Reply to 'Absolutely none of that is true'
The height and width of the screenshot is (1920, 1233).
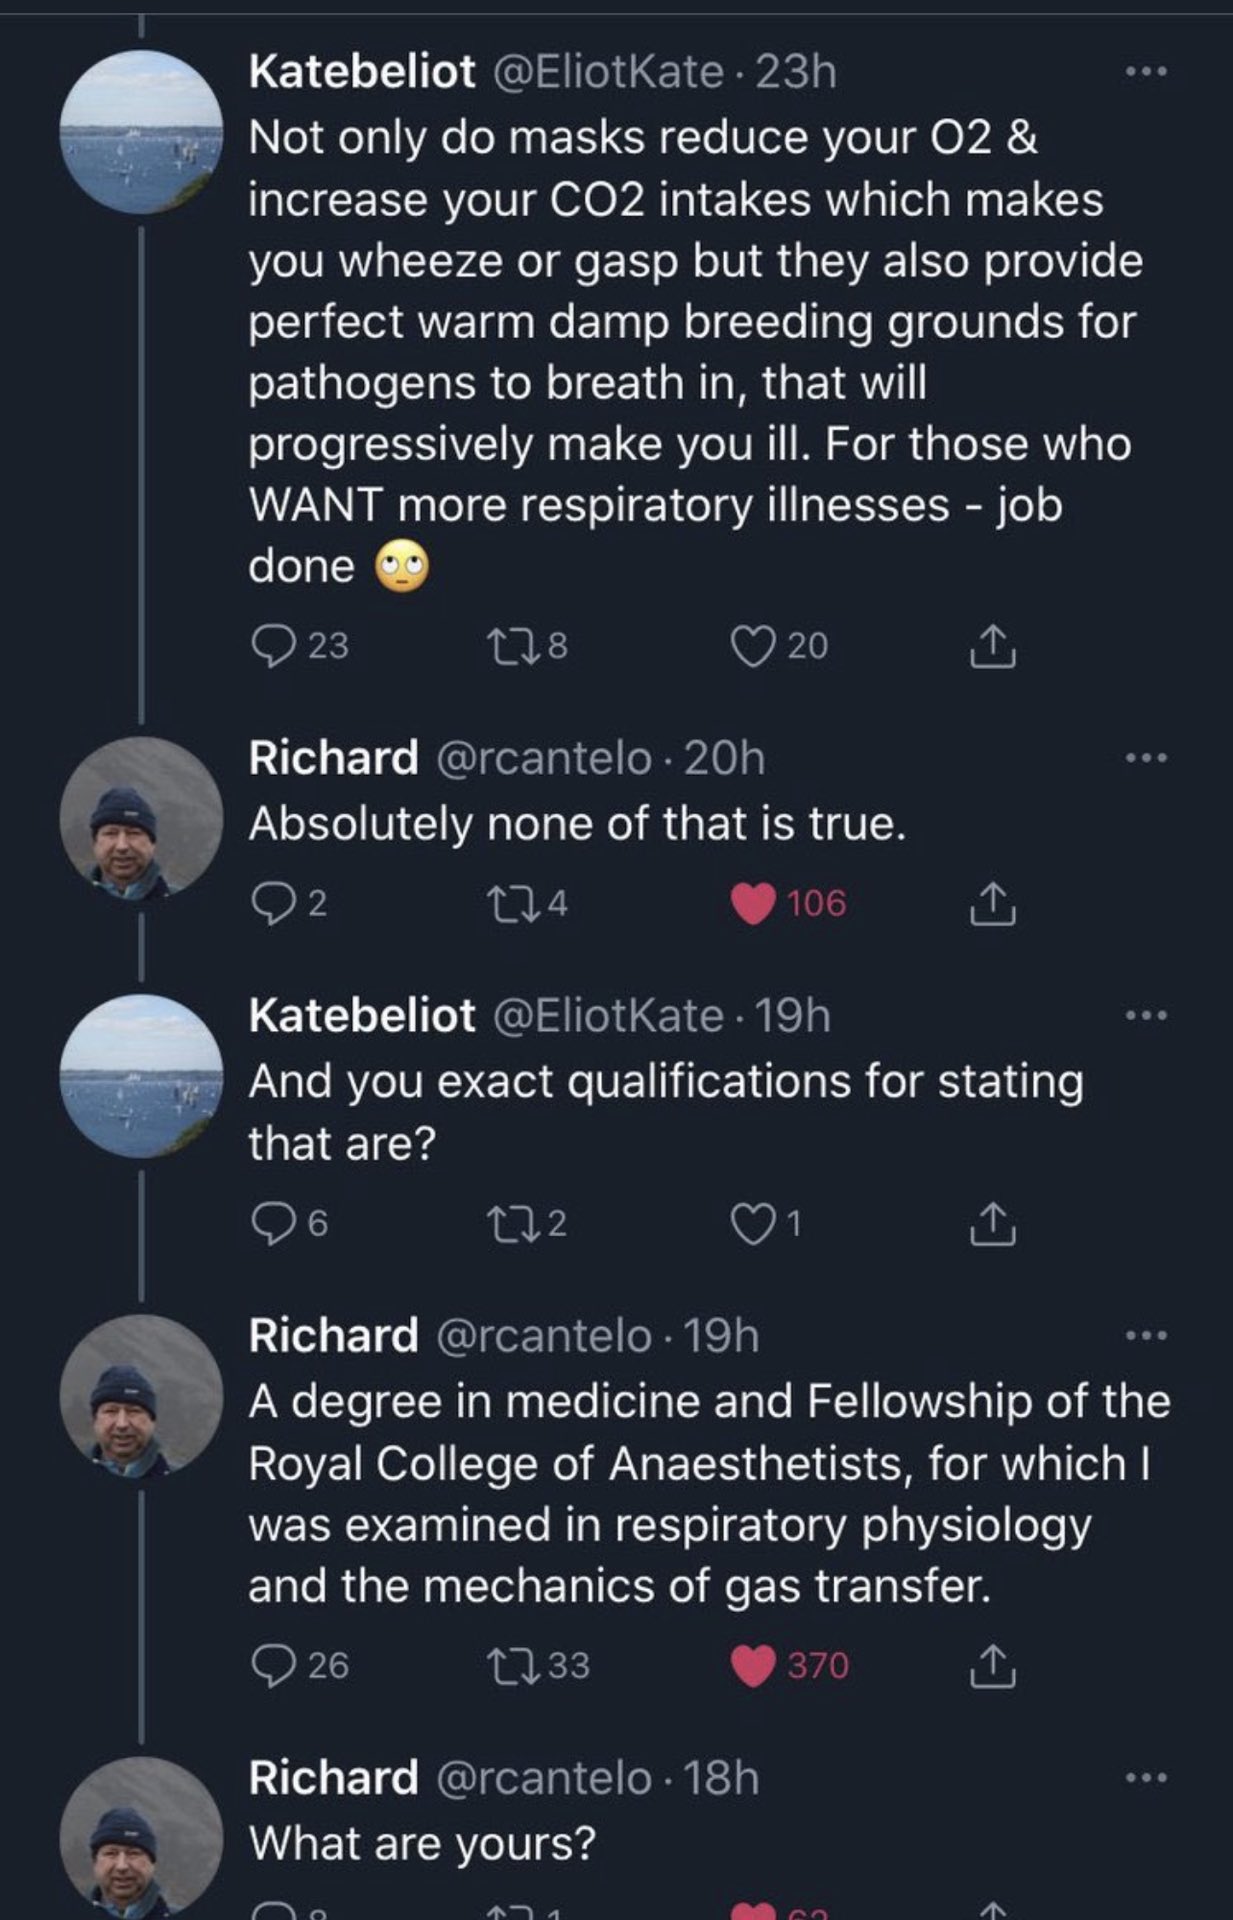[269, 904]
